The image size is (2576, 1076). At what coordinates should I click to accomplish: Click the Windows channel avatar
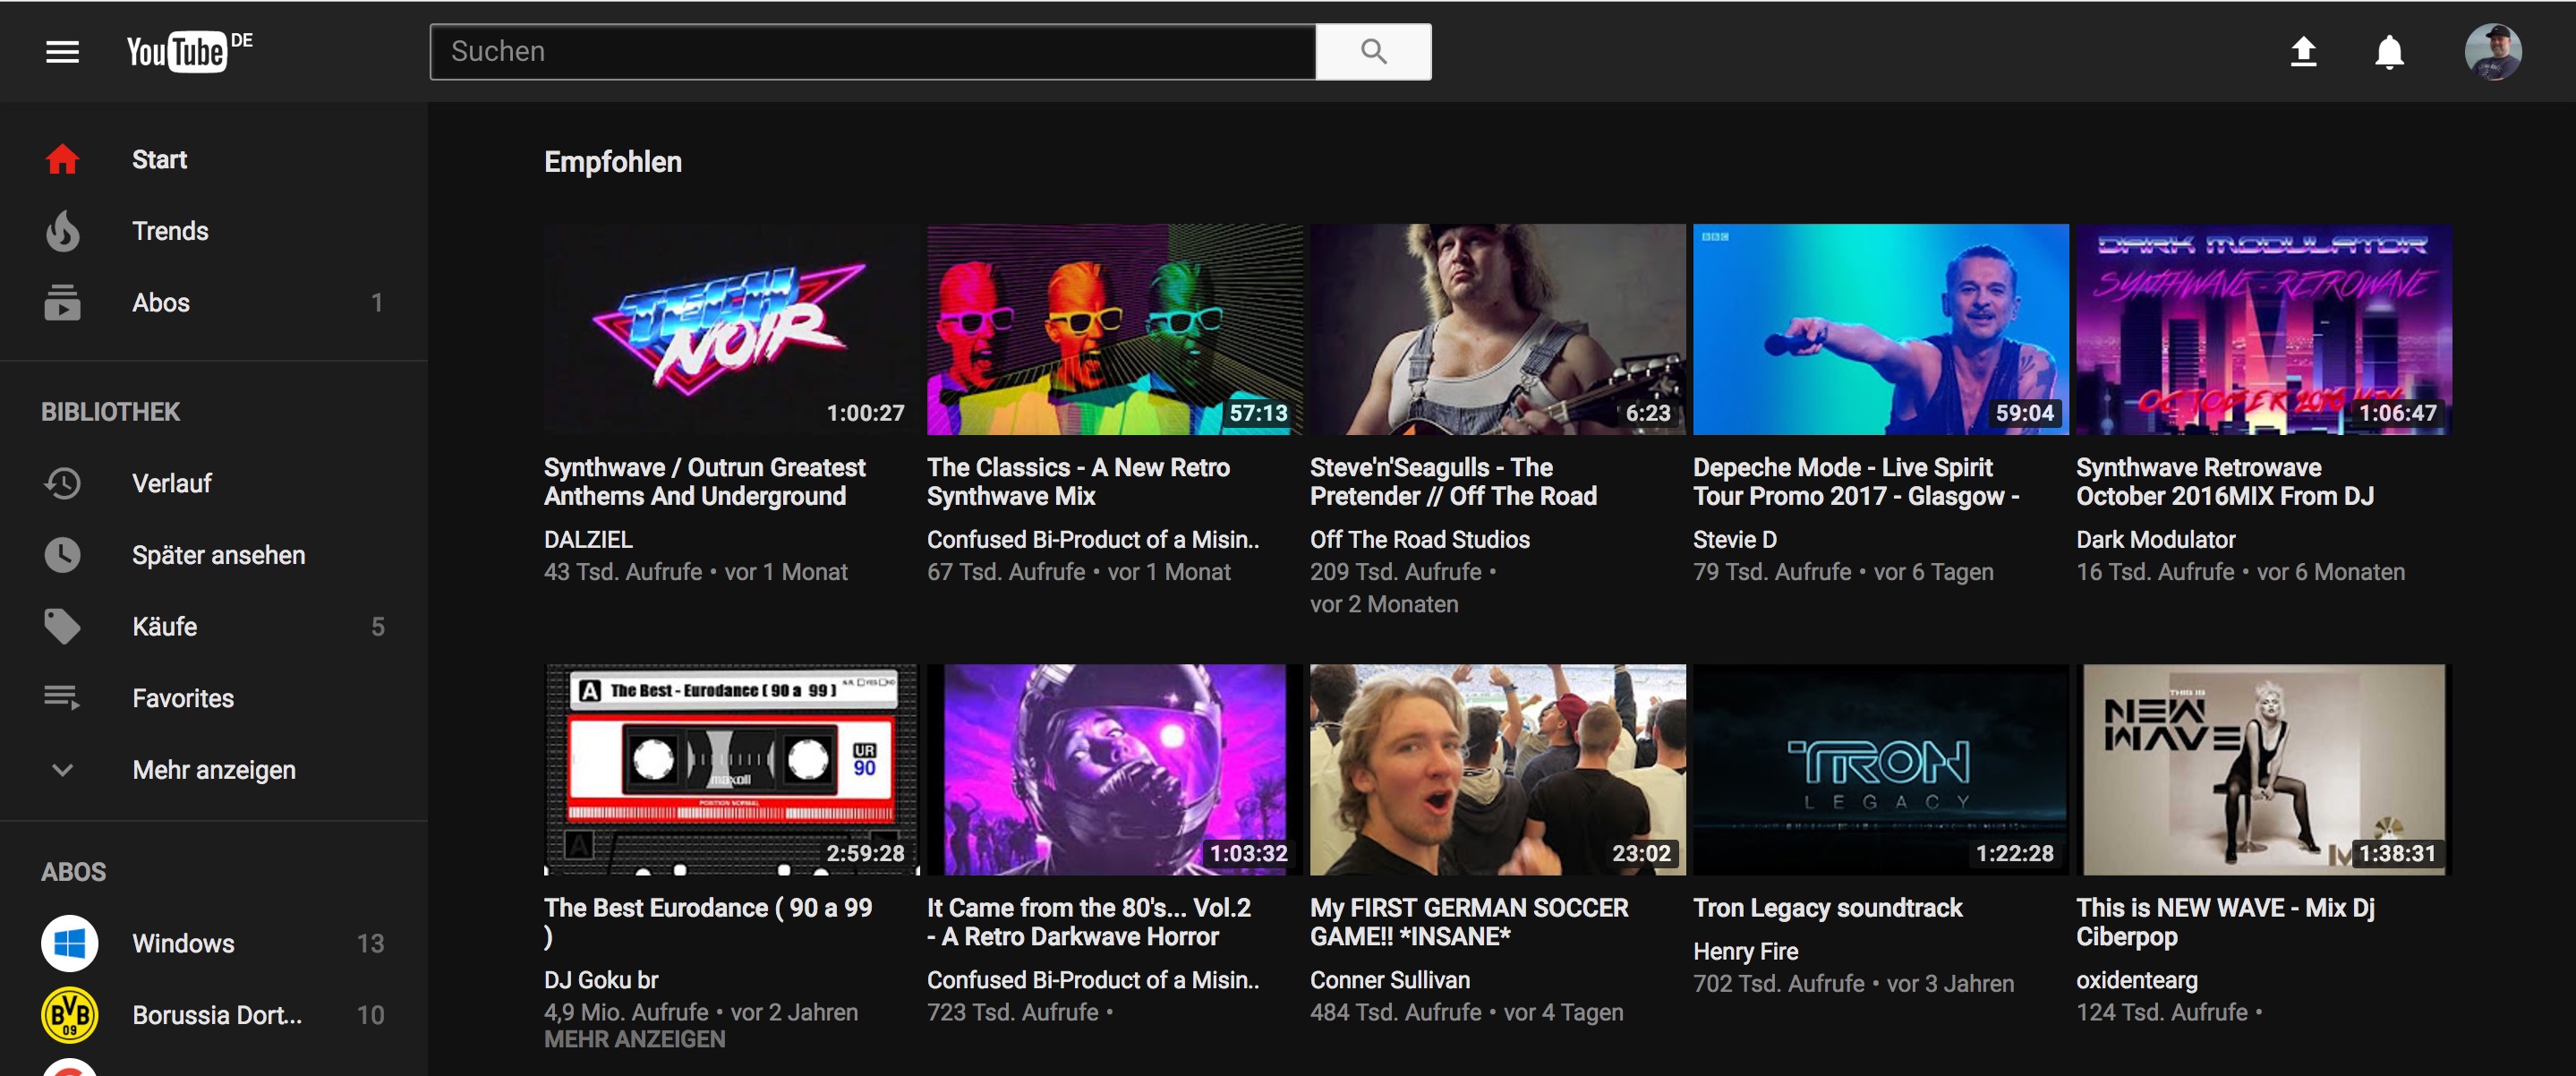tap(69, 943)
